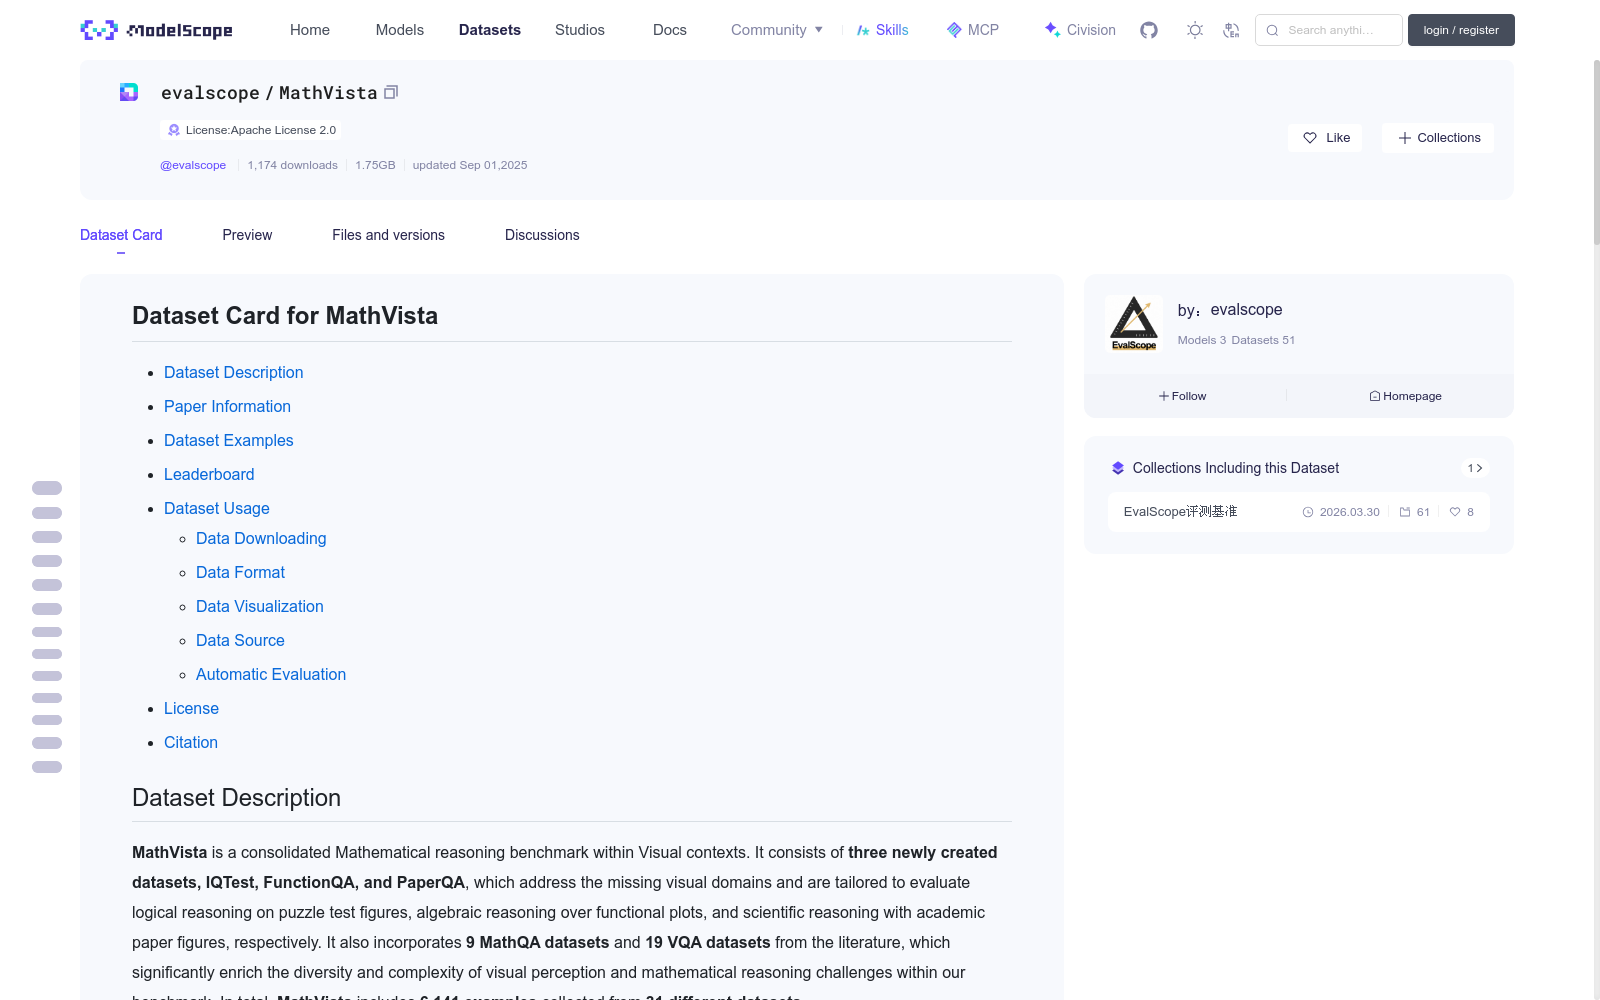Image resolution: width=1600 pixels, height=1000 pixels.
Task: Go to Automatic Evaluation subsection
Action: click(271, 674)
